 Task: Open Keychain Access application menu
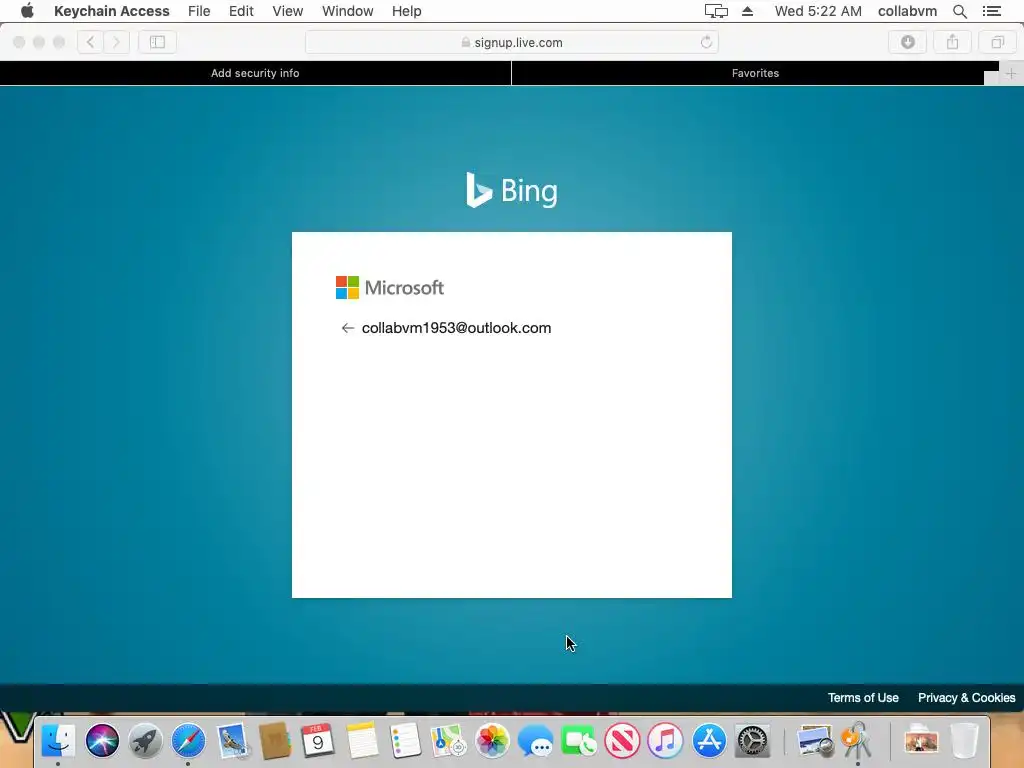click(x=112, y=11)
